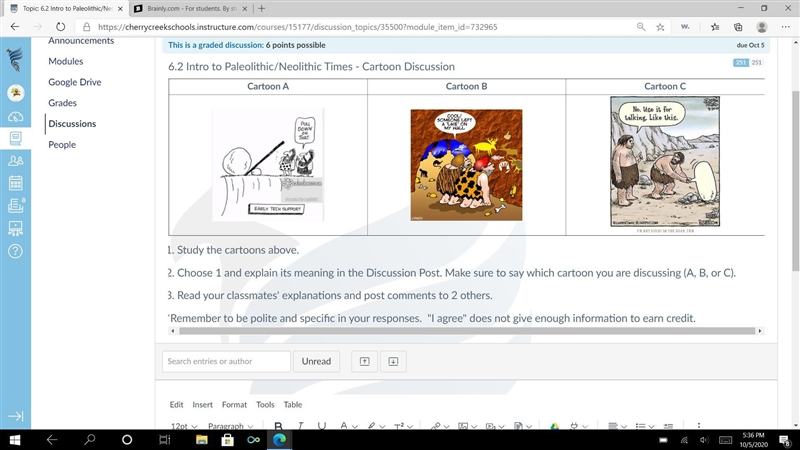Open the Windows notification center
Image resolution: width=800 pixels, height=450 pixels.
785,439
